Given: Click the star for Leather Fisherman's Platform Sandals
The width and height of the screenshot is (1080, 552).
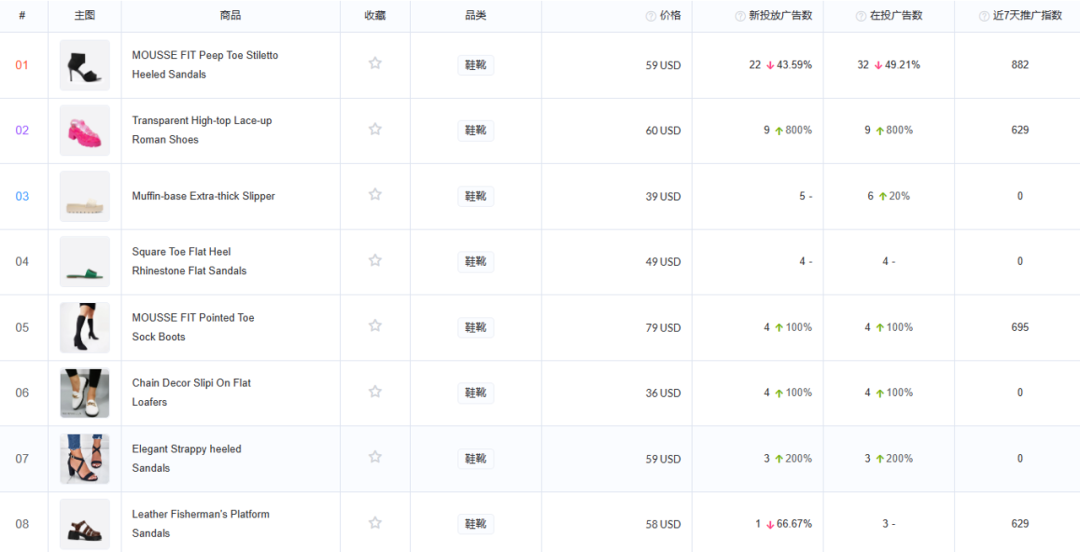Looking at the screenshot, I should click(375, 522).
